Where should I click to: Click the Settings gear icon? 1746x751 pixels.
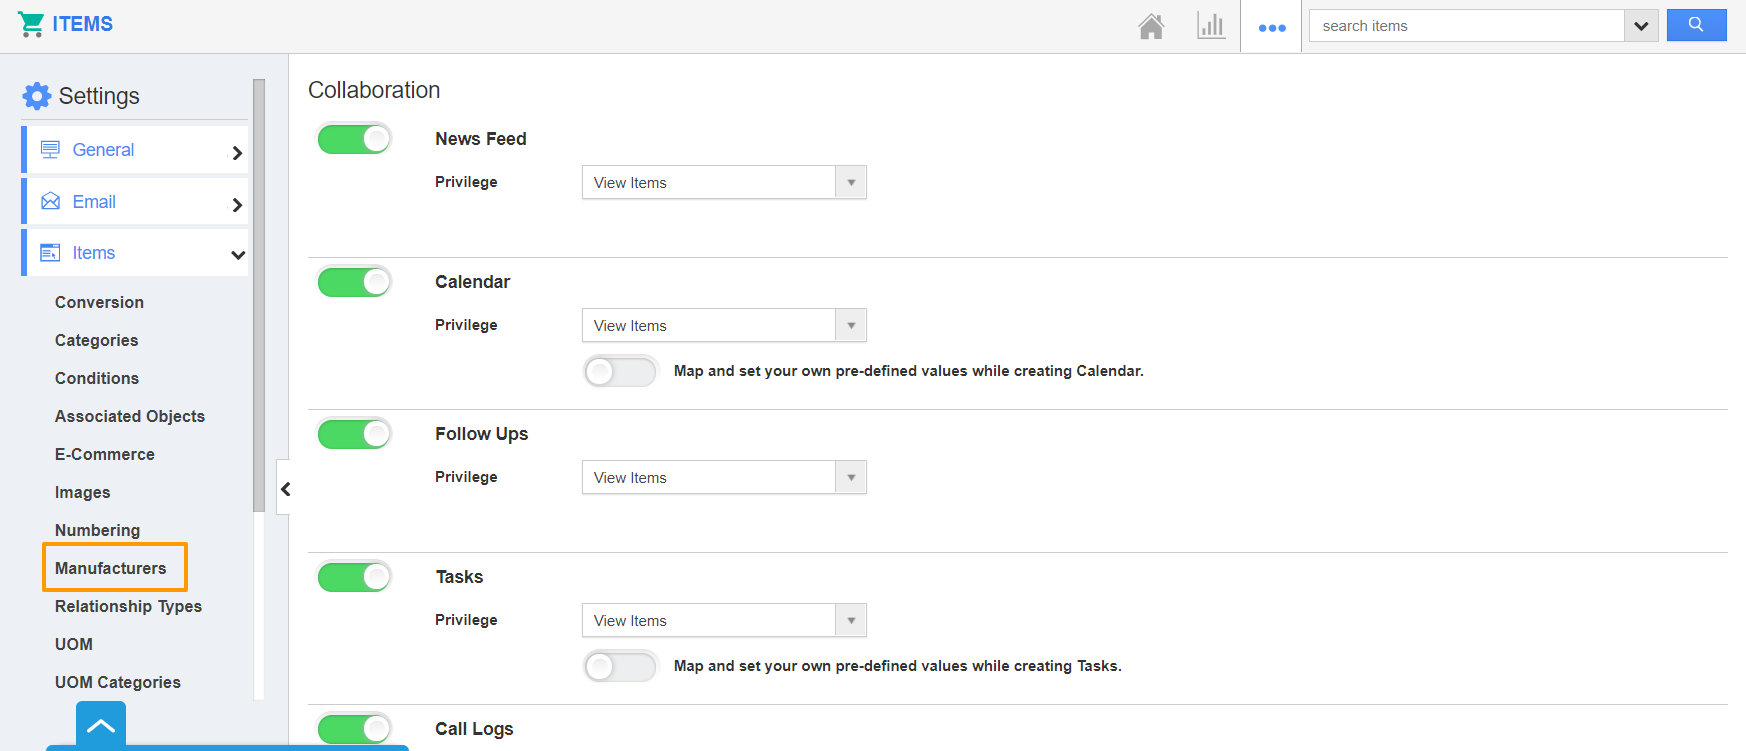(37, 96)
